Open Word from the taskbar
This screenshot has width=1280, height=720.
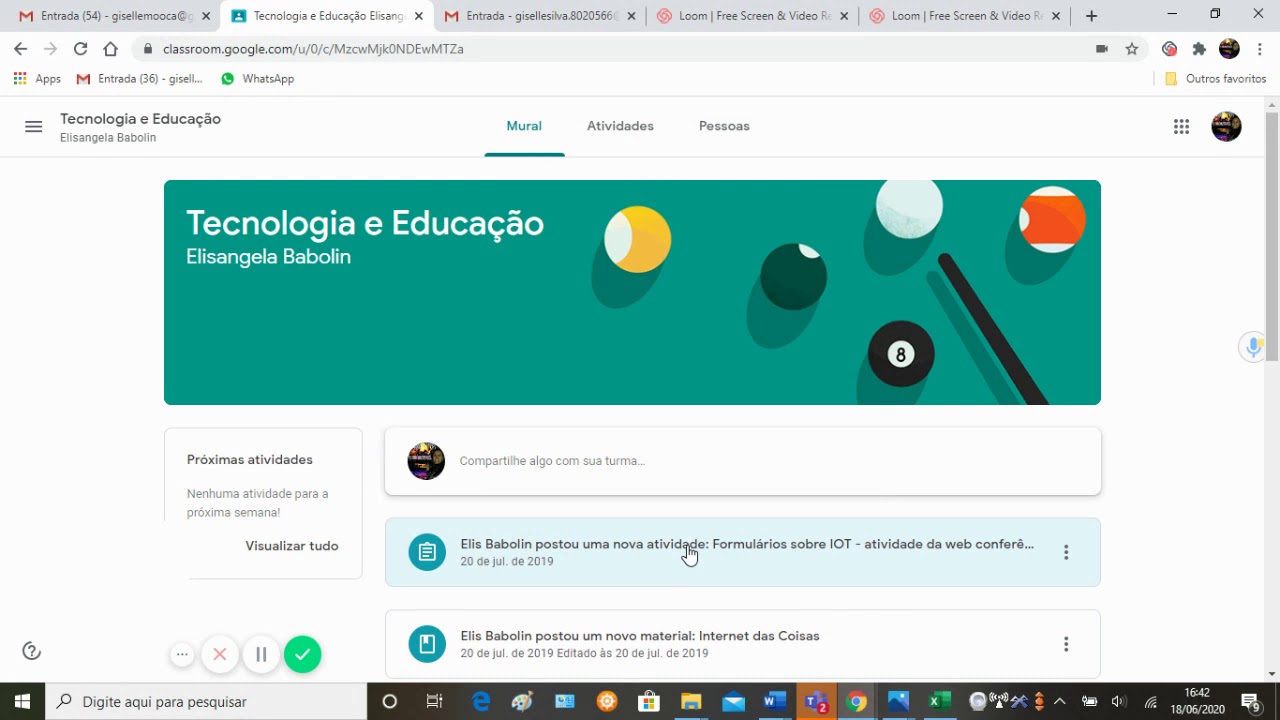774,701
